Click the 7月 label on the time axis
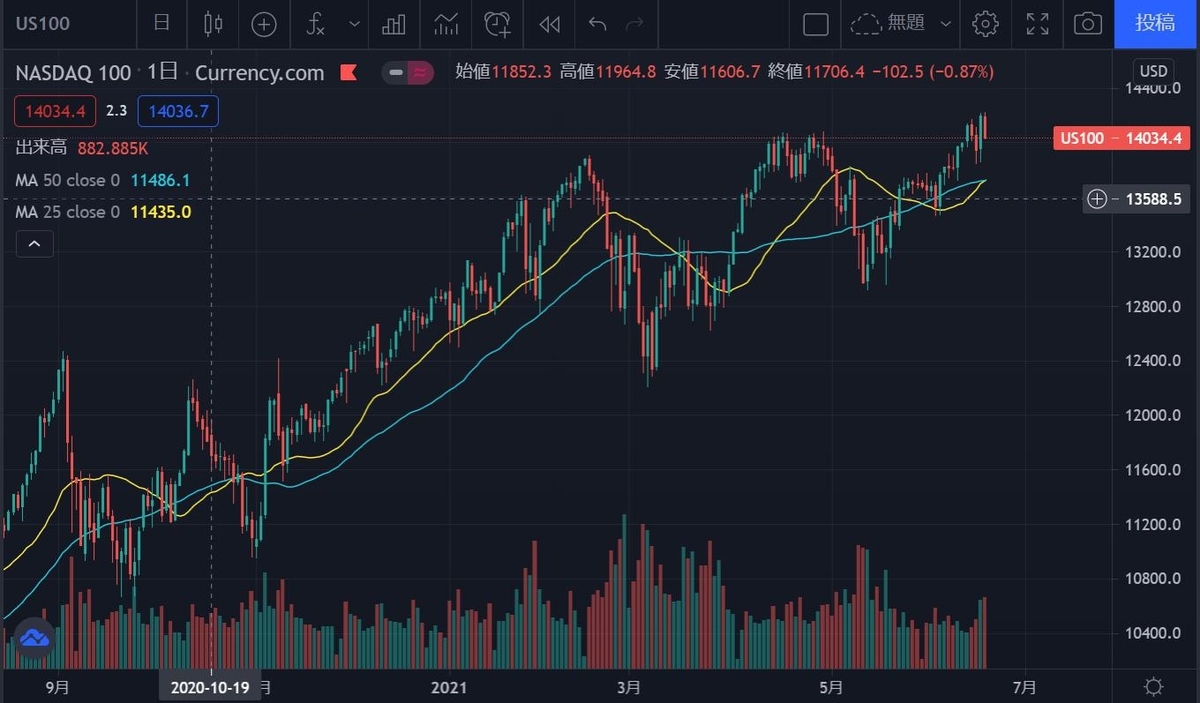 pyautogui.click(x=1024, y=687)
